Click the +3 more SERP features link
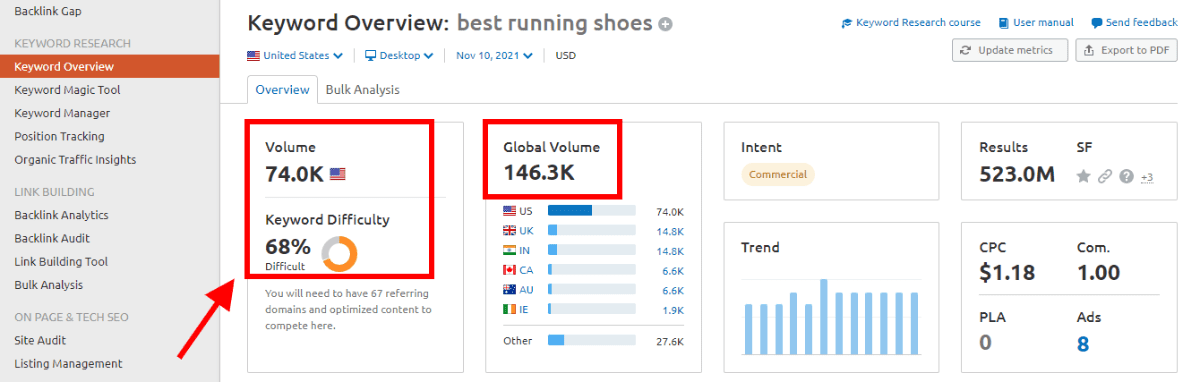This screenshot has height=382, width=1200. click(1147, 178)
